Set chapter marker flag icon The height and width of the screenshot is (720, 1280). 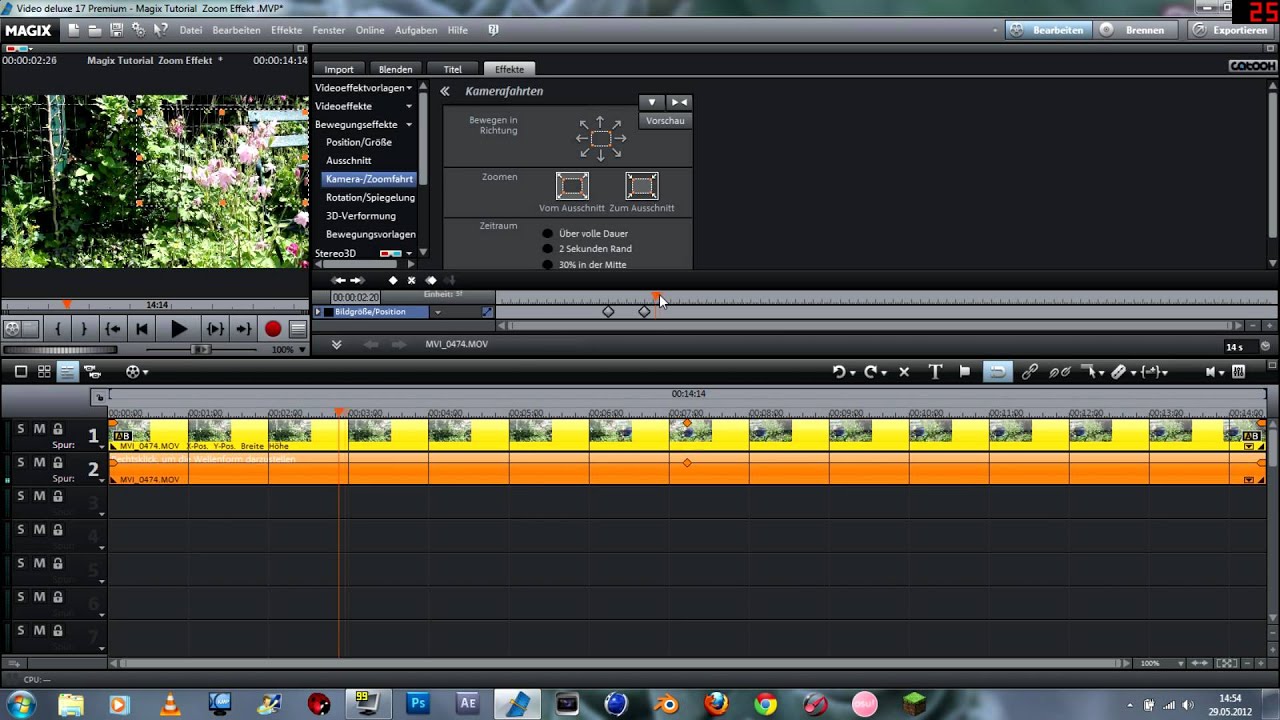click(965, 372)
